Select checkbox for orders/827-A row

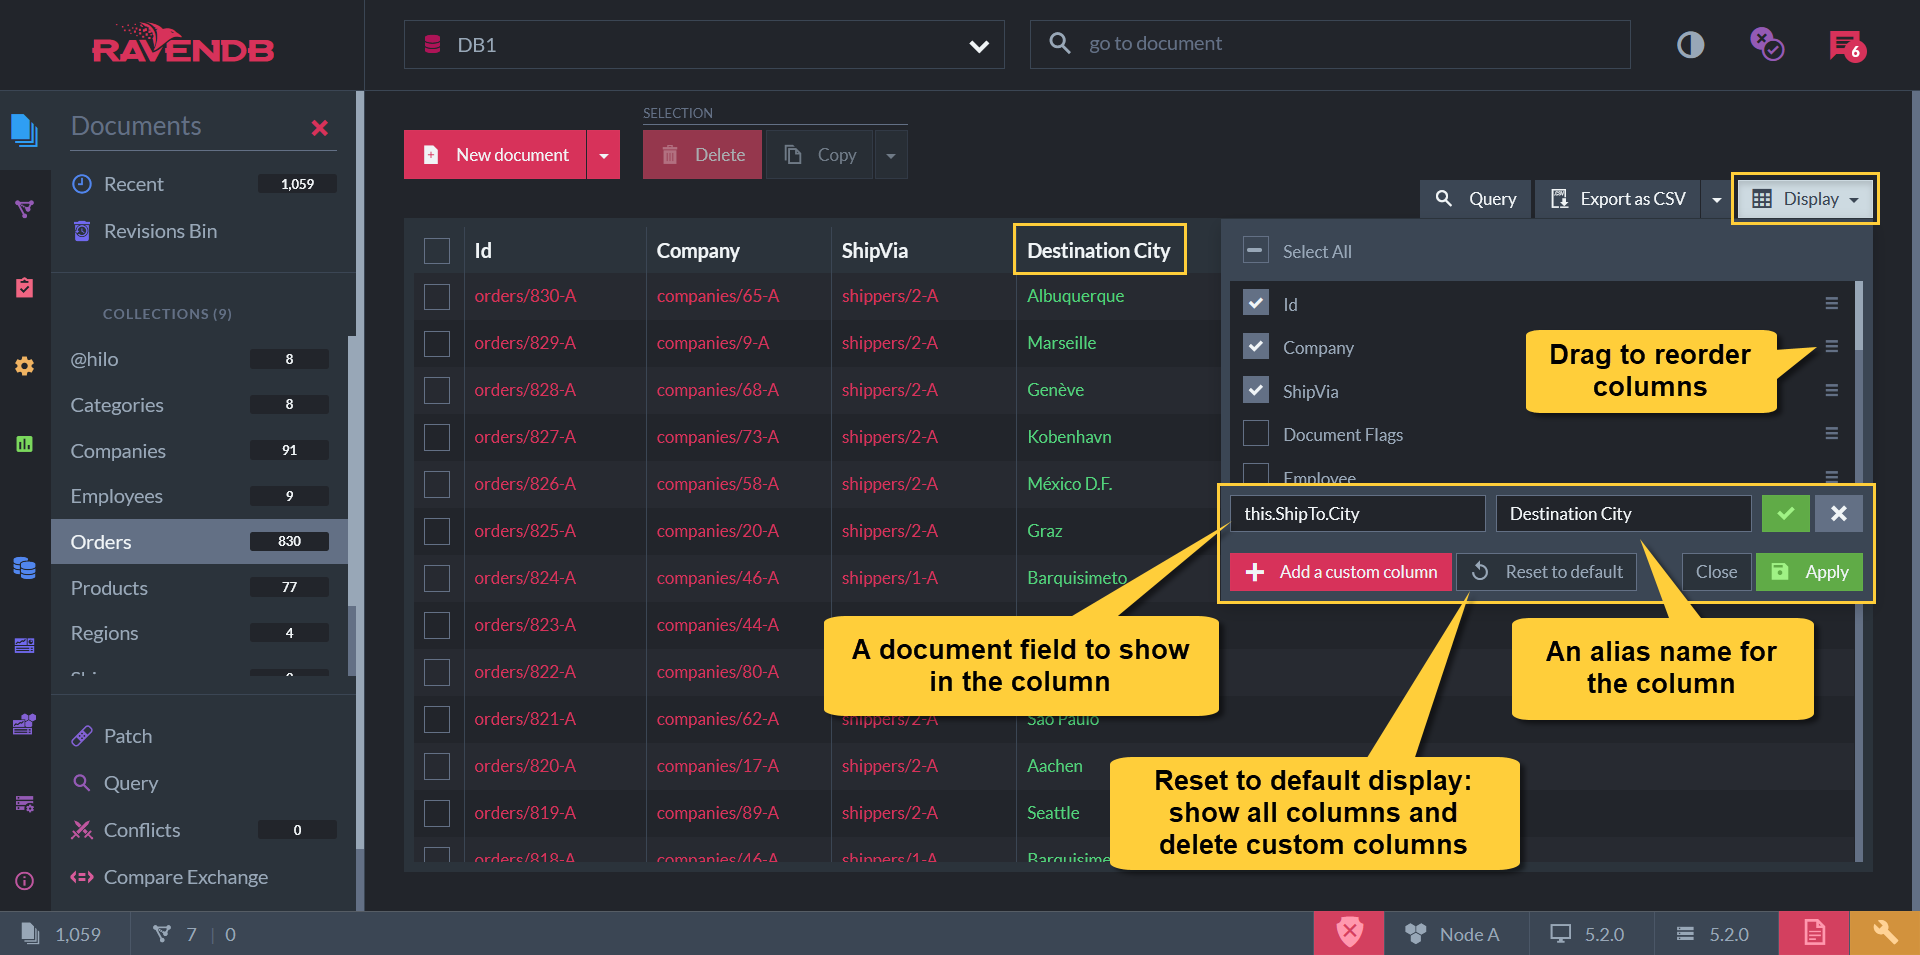point(437,437)
